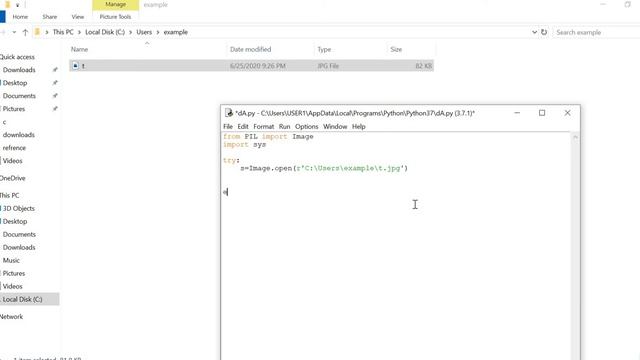Viewport: 640px width, 360px height.
Task: Click the IDLE Python file icon in title bar
Action: point(229,113)
